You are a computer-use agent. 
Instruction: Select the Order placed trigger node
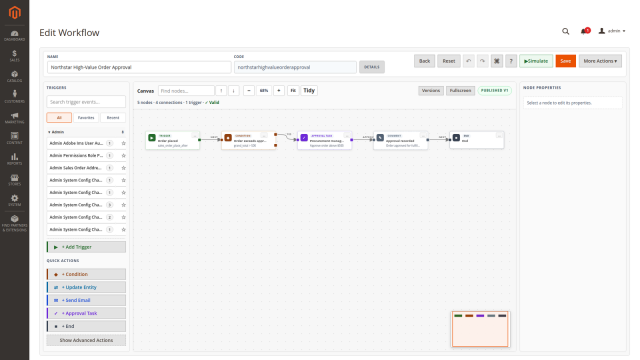click(x=173, y=140)
